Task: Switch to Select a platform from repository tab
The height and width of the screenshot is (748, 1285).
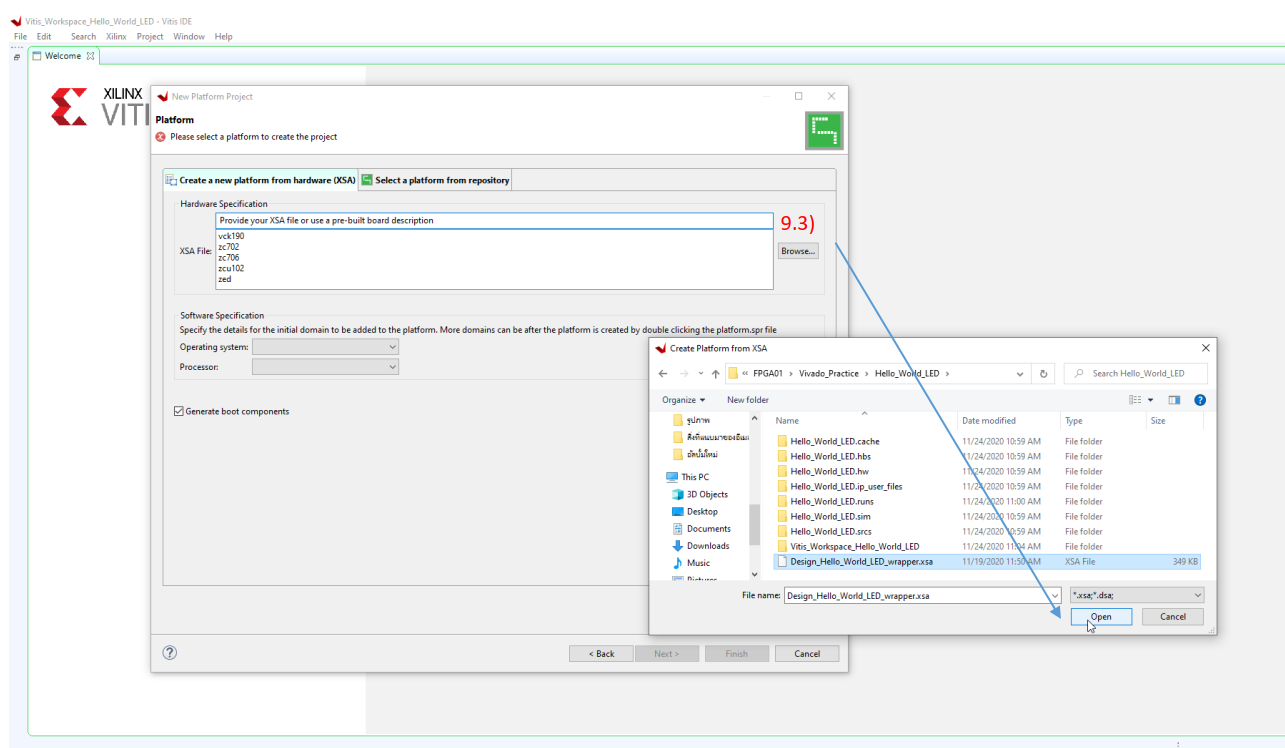Action: [x=435, y=180]
